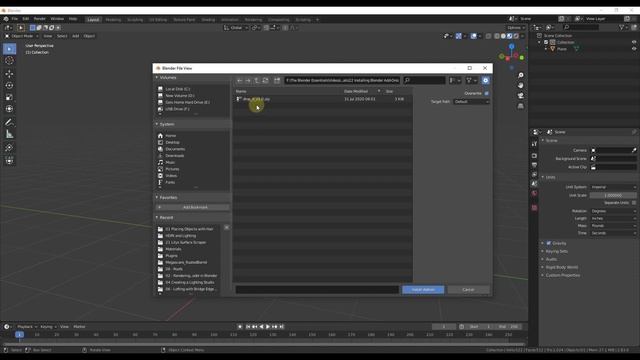Select the Measure tool
This screenshot has height=360, width=640.
[9, 134]
